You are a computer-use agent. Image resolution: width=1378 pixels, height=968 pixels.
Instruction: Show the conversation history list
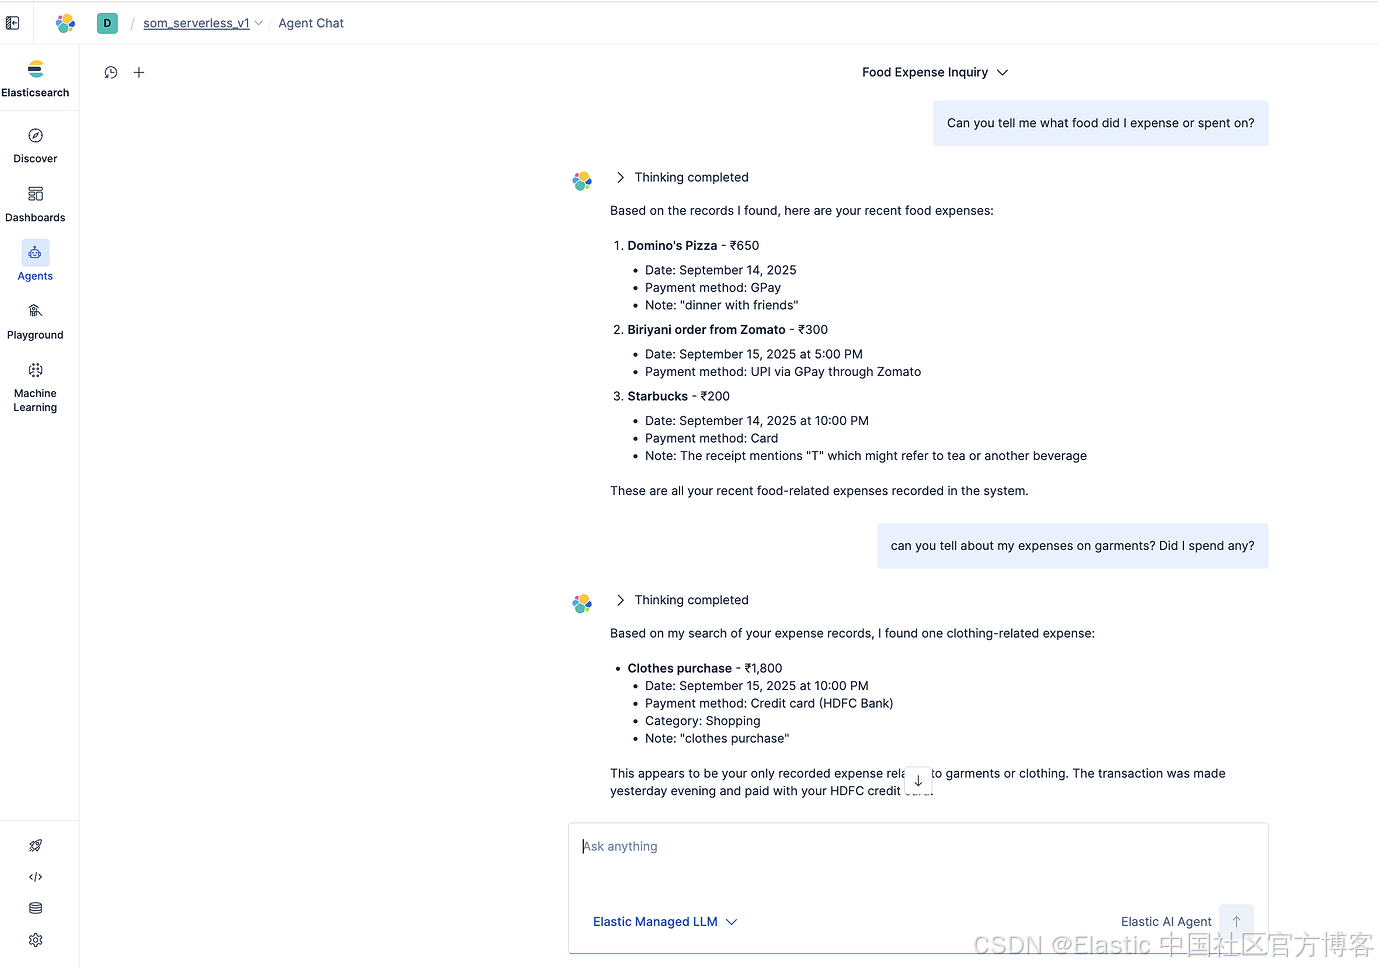click(111, 72)
